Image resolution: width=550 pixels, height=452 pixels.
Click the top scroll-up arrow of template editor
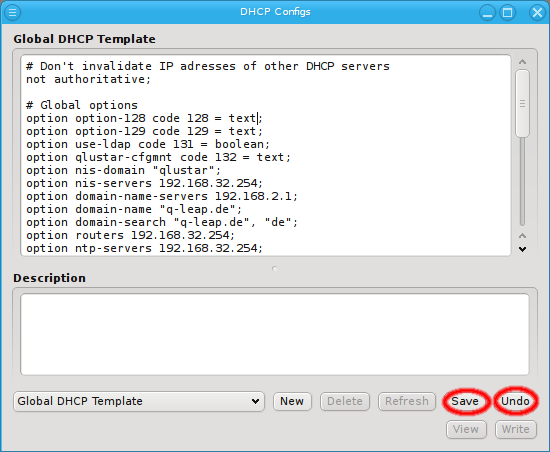point(522,62)
